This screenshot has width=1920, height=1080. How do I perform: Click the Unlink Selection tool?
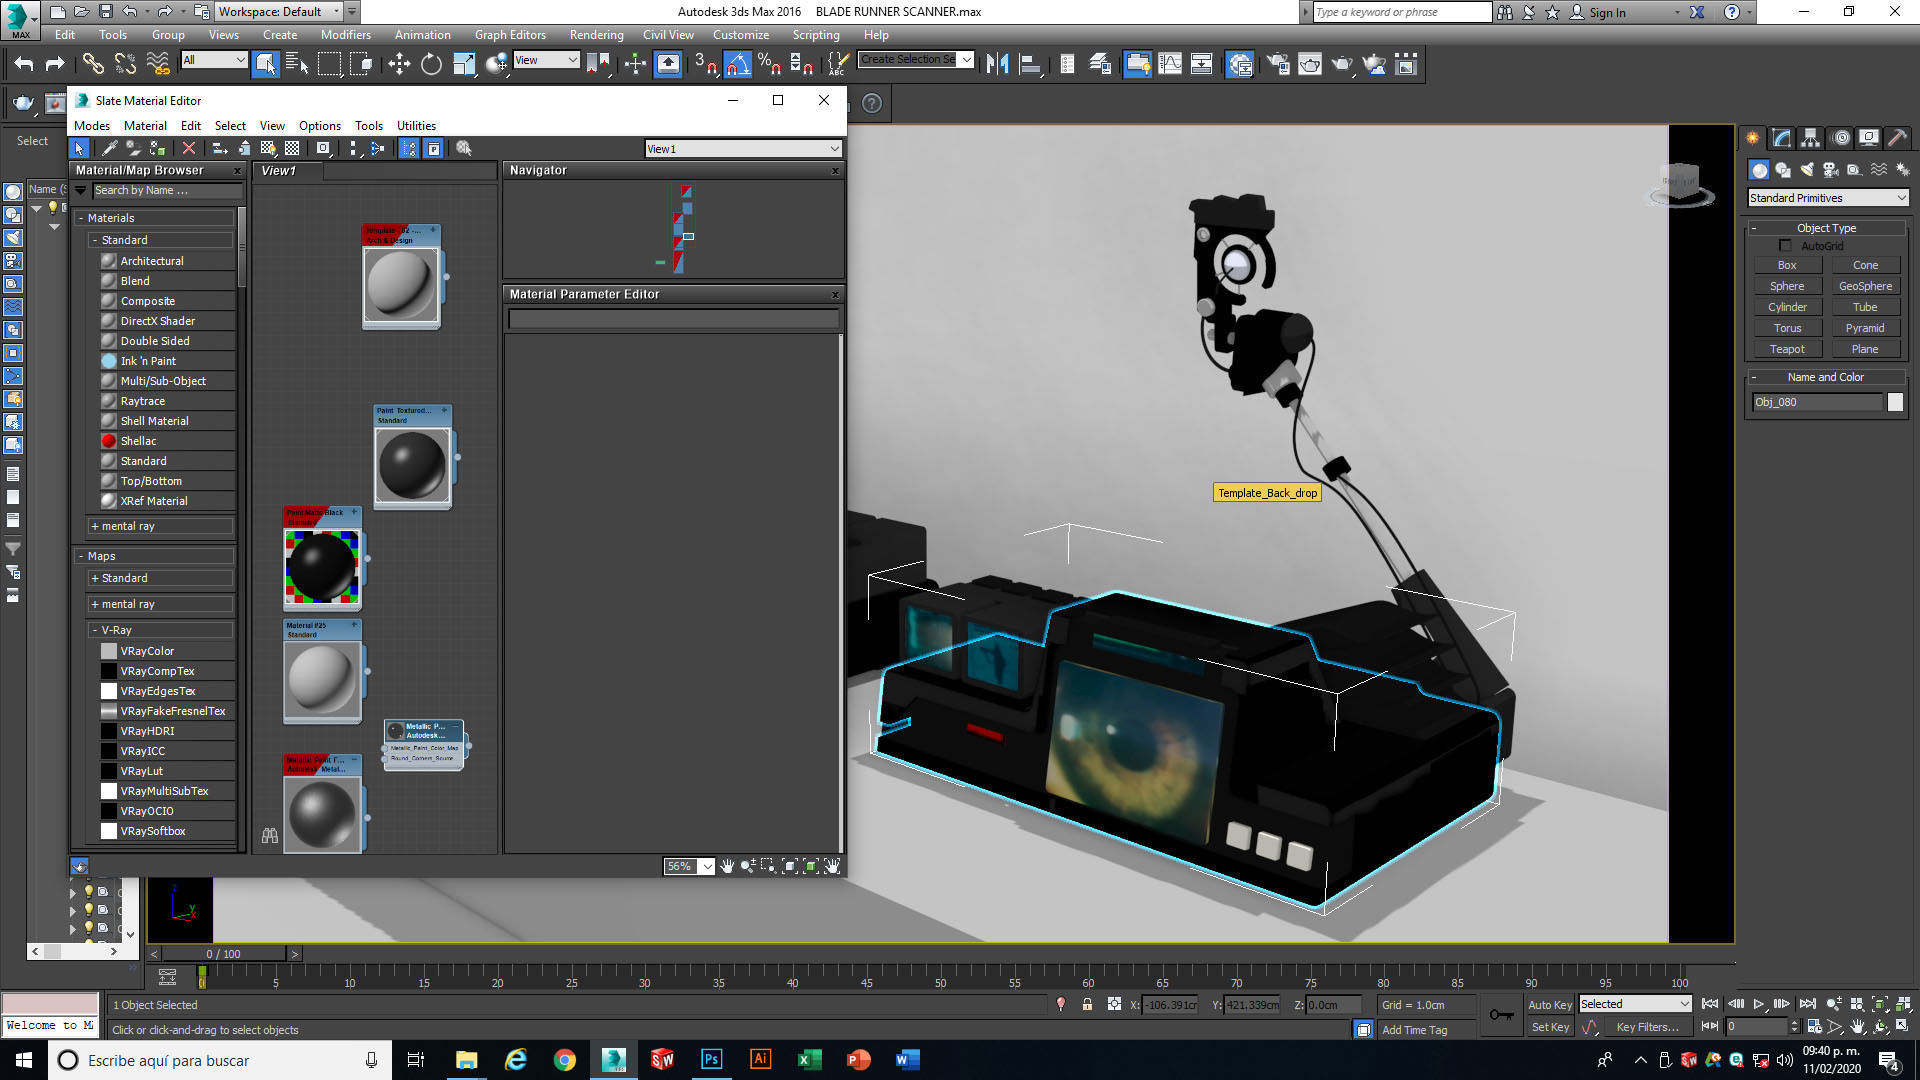coord(125,64)
